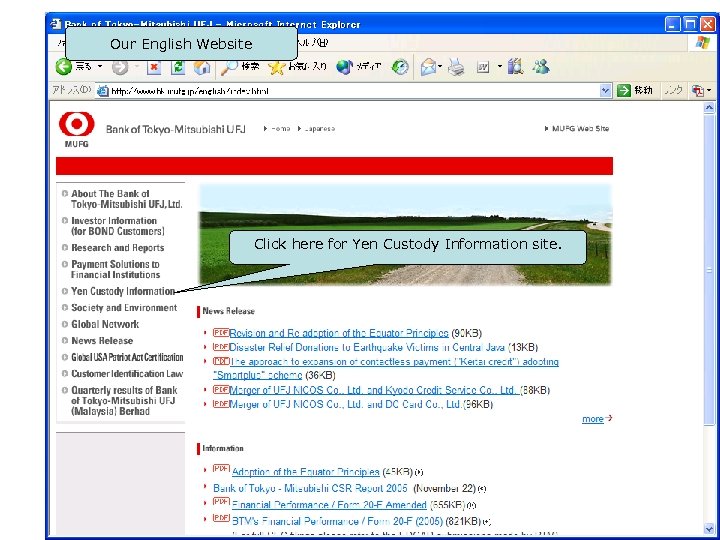Open Adoption of the Equator Principles link
This screenshot has width=720, height=540.
click(x=305, y=472)
